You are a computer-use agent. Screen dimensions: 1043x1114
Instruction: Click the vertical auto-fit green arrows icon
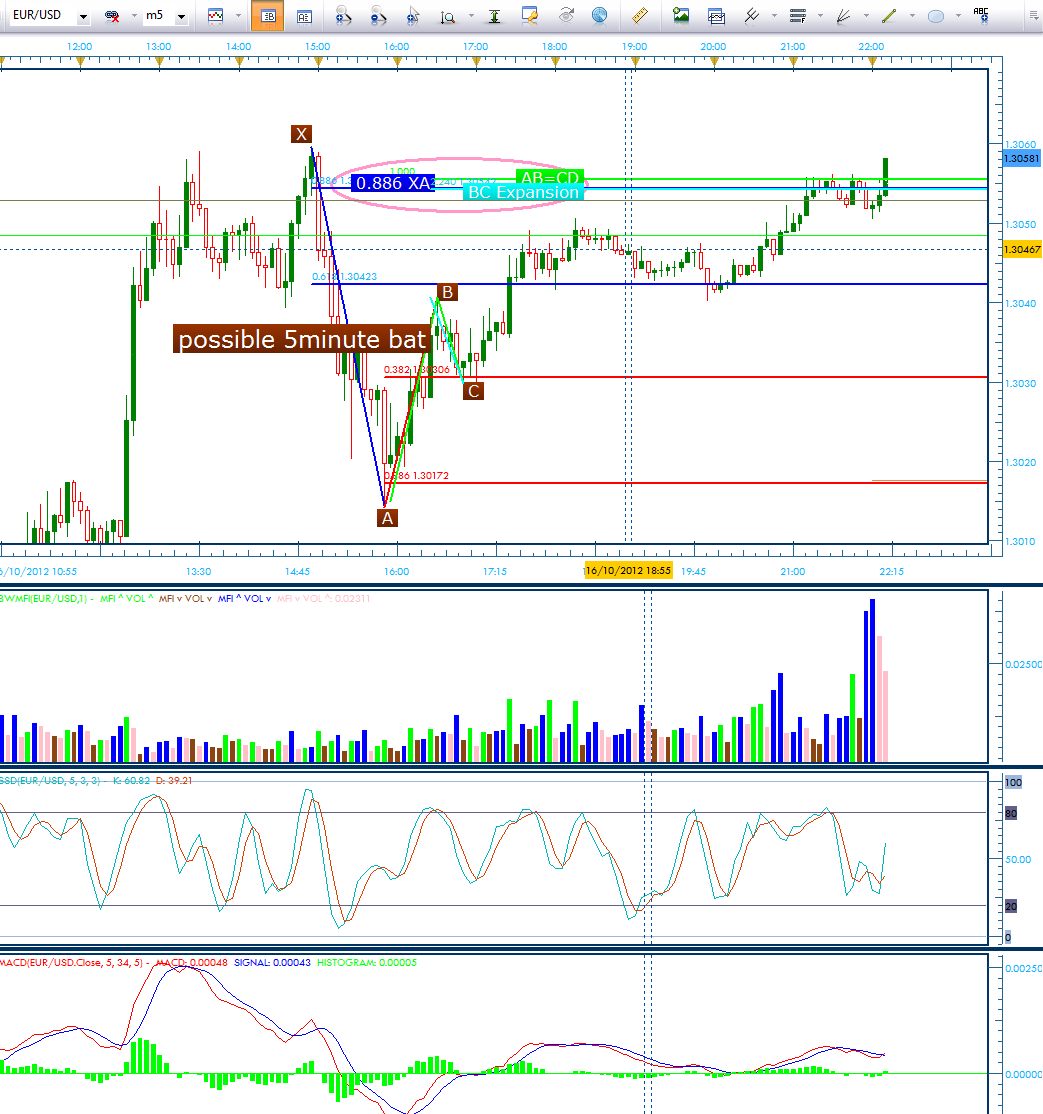coord(495,16)
